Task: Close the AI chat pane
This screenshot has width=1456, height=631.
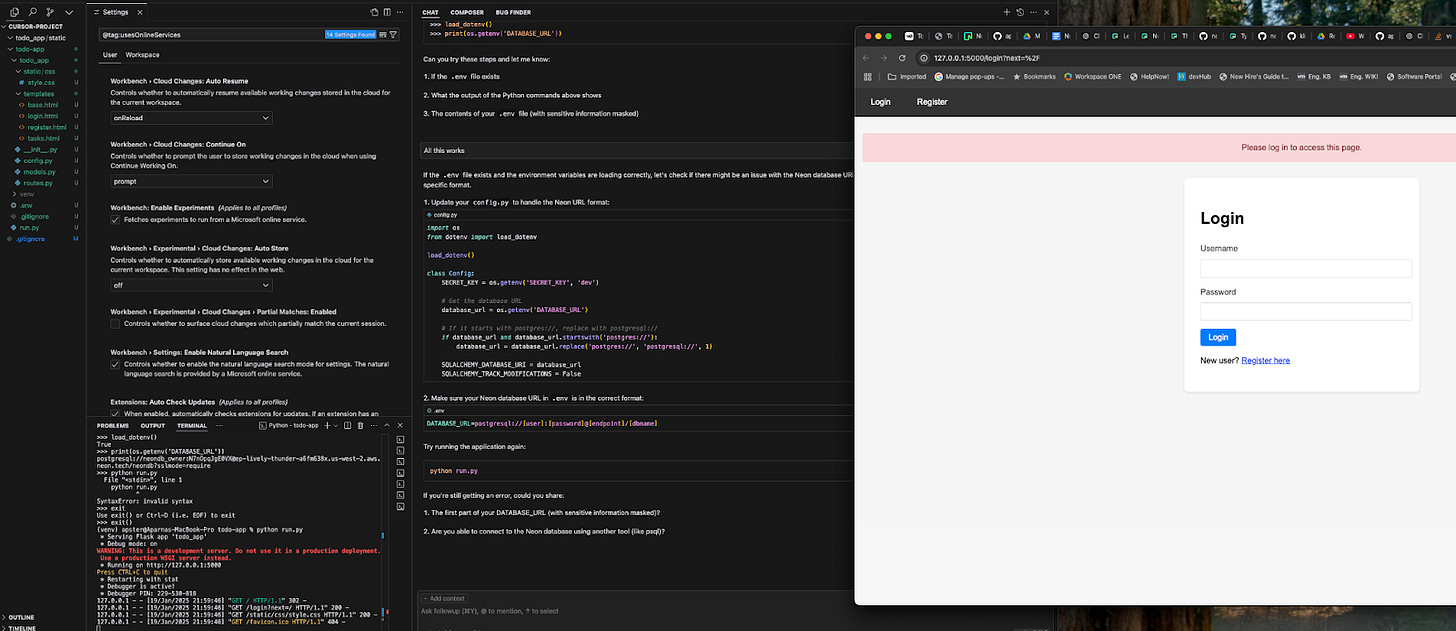Action: point(1046,12)
